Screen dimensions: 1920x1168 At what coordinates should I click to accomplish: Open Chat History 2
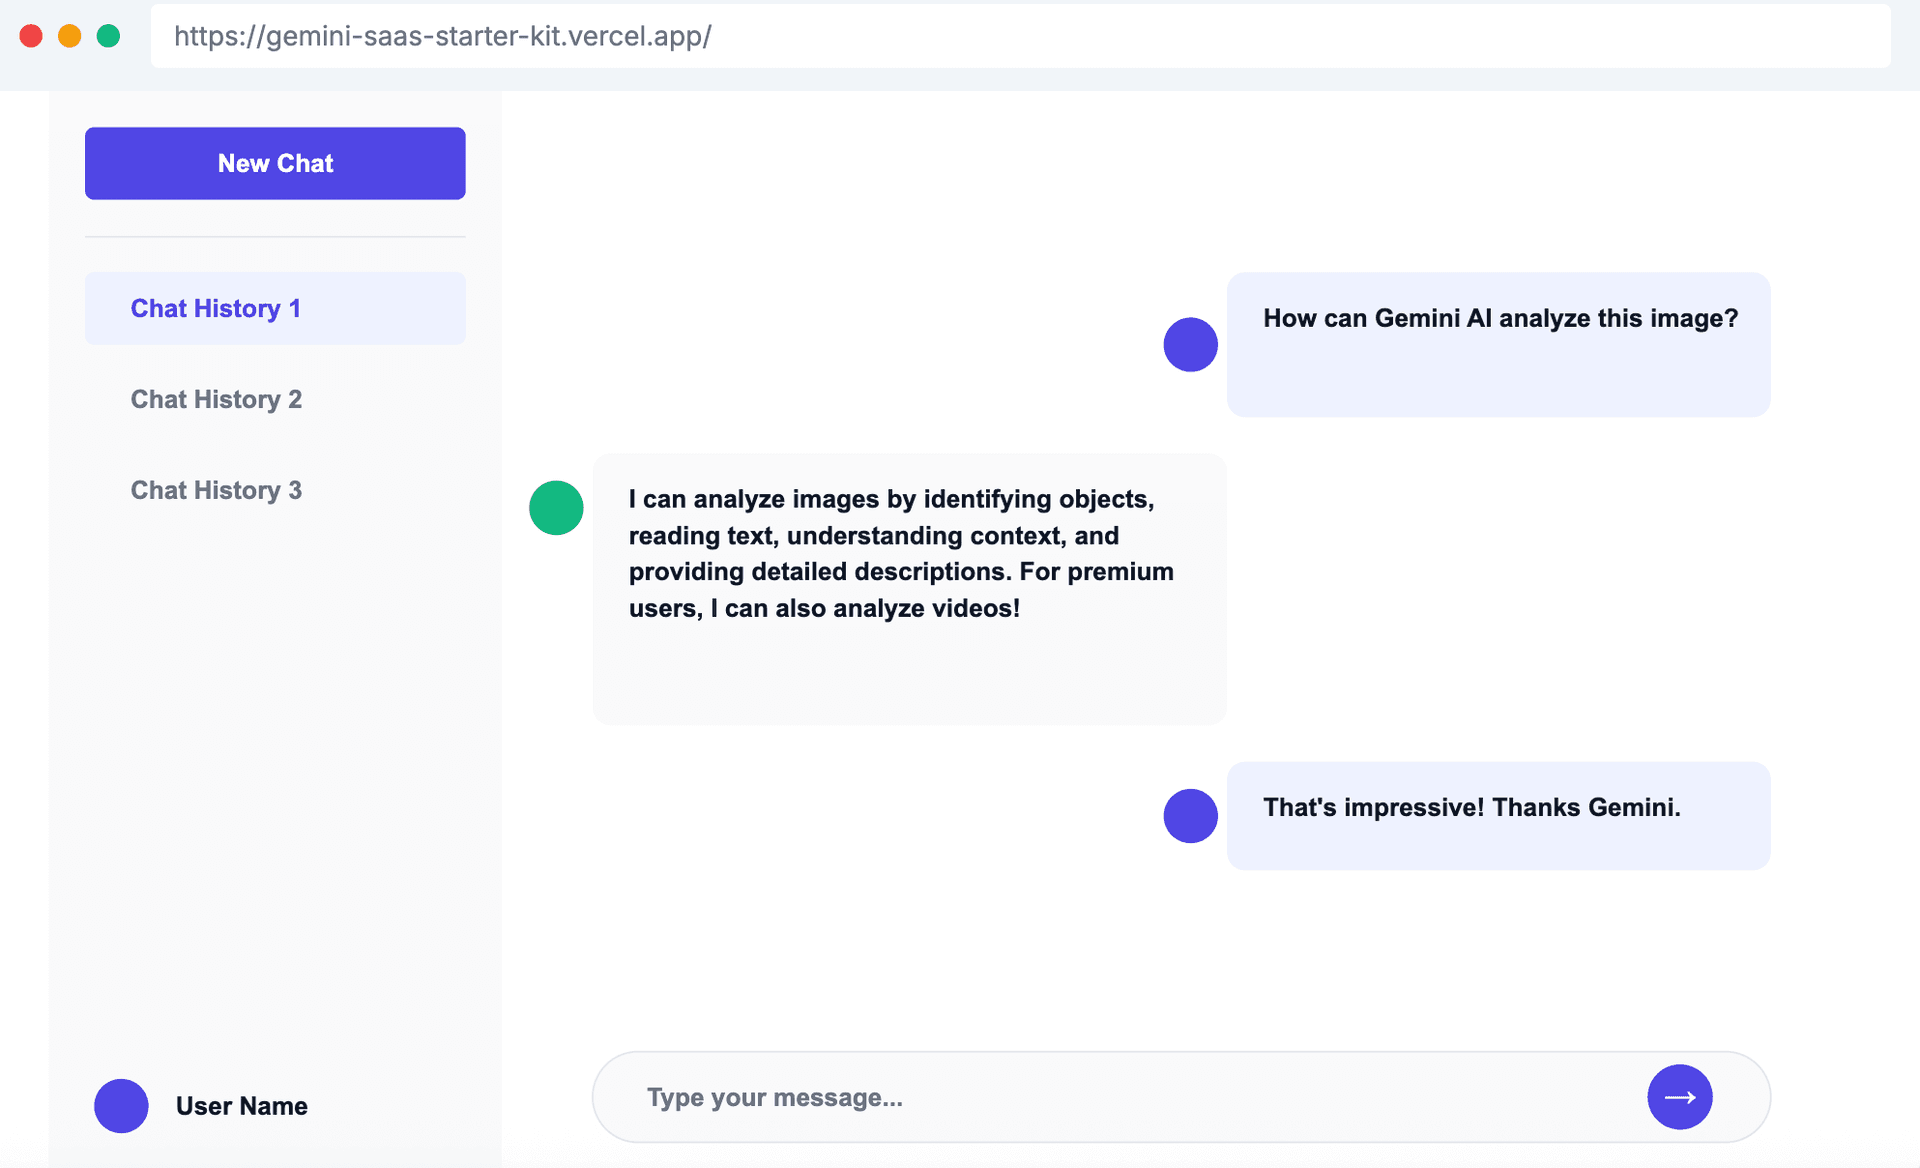(275, 399)
